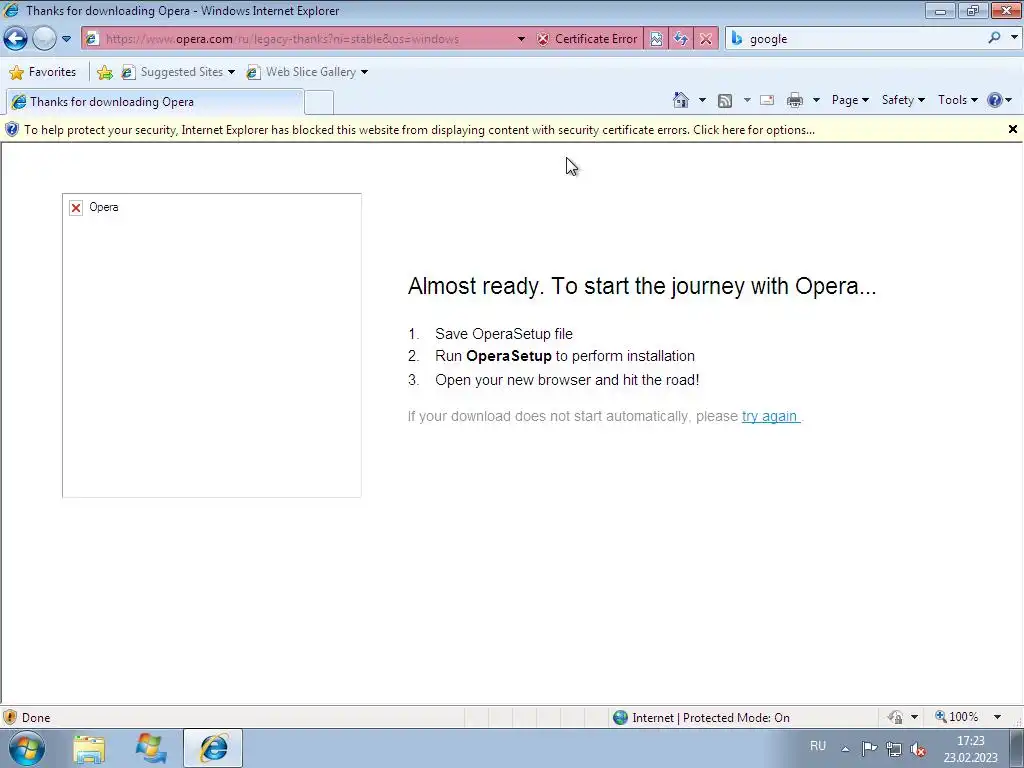
Task: Click the Read Mail envelope icon
Action: click(767, 100)
